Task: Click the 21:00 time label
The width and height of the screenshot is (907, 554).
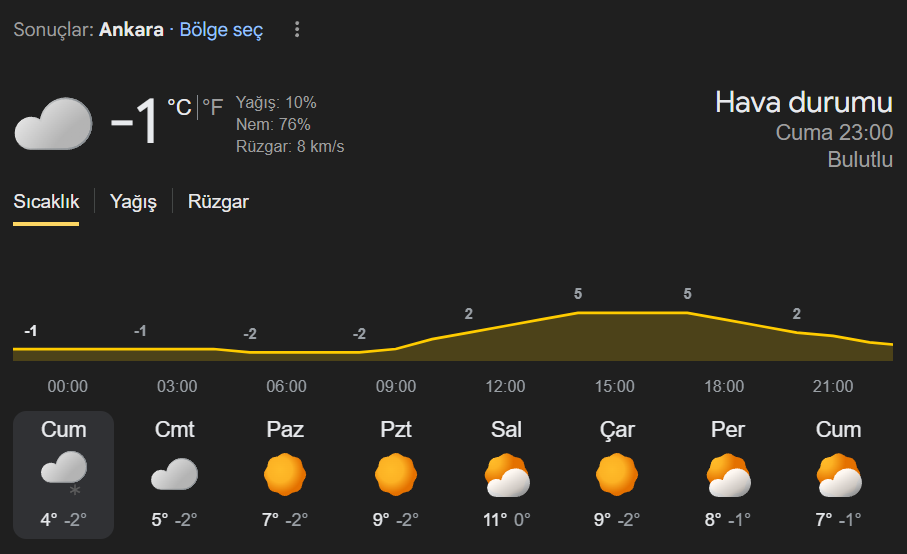Action: pyautogui.click(x=833, y=387)
